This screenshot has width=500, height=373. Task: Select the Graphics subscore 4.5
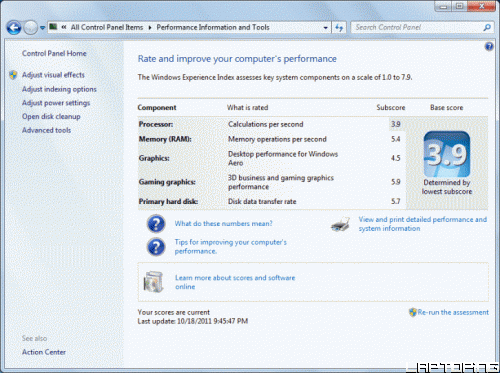396,158
